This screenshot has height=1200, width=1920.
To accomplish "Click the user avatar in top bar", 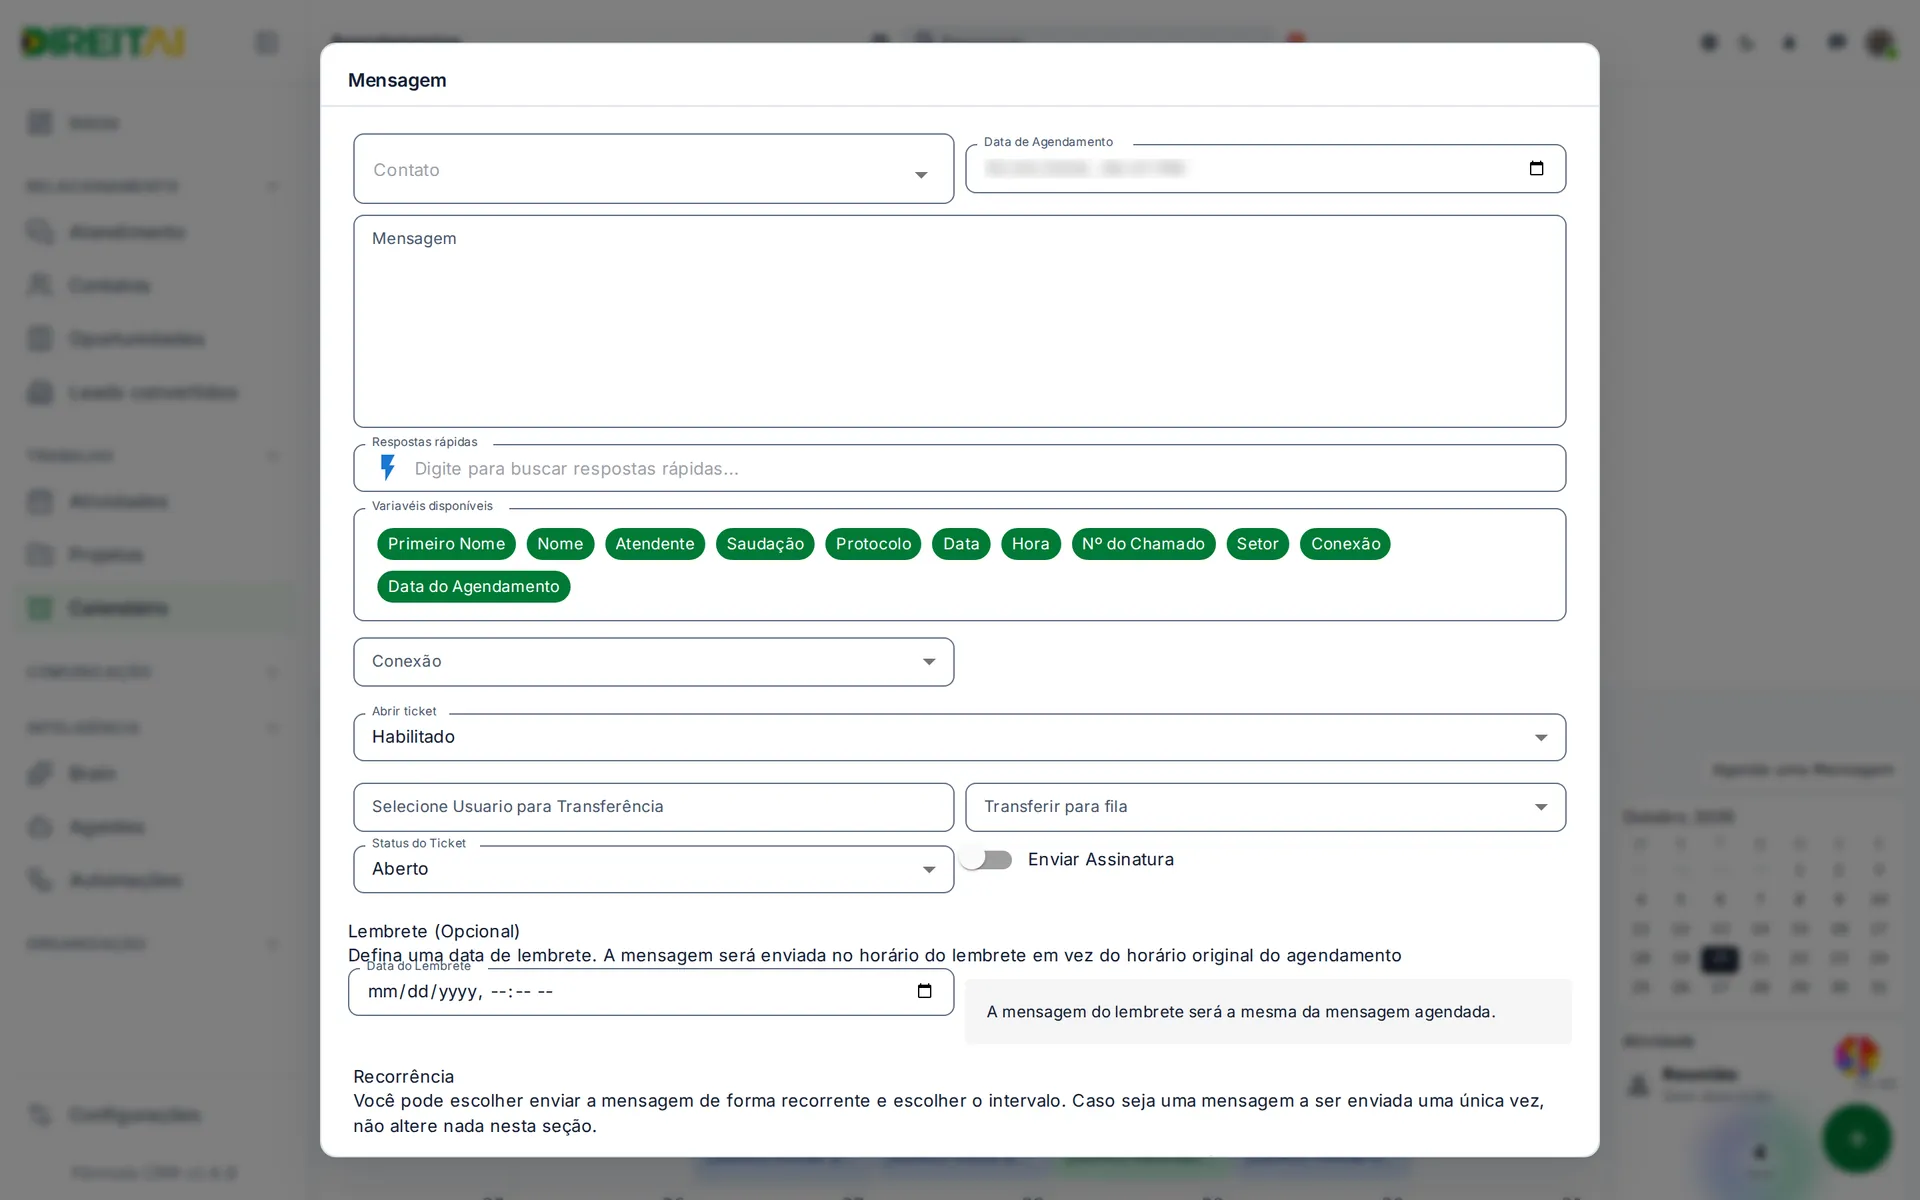I will click(1880, 43).
